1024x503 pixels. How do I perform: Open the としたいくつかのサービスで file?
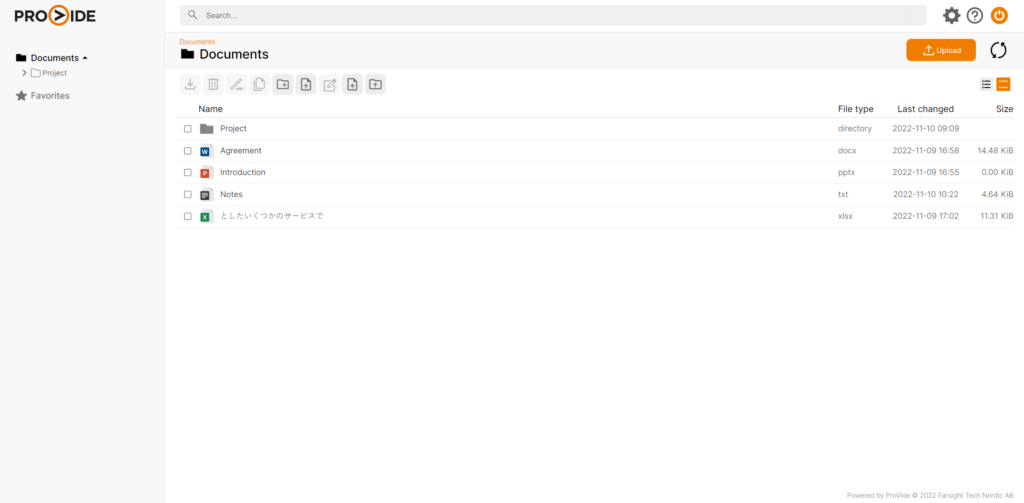[272, 216]
